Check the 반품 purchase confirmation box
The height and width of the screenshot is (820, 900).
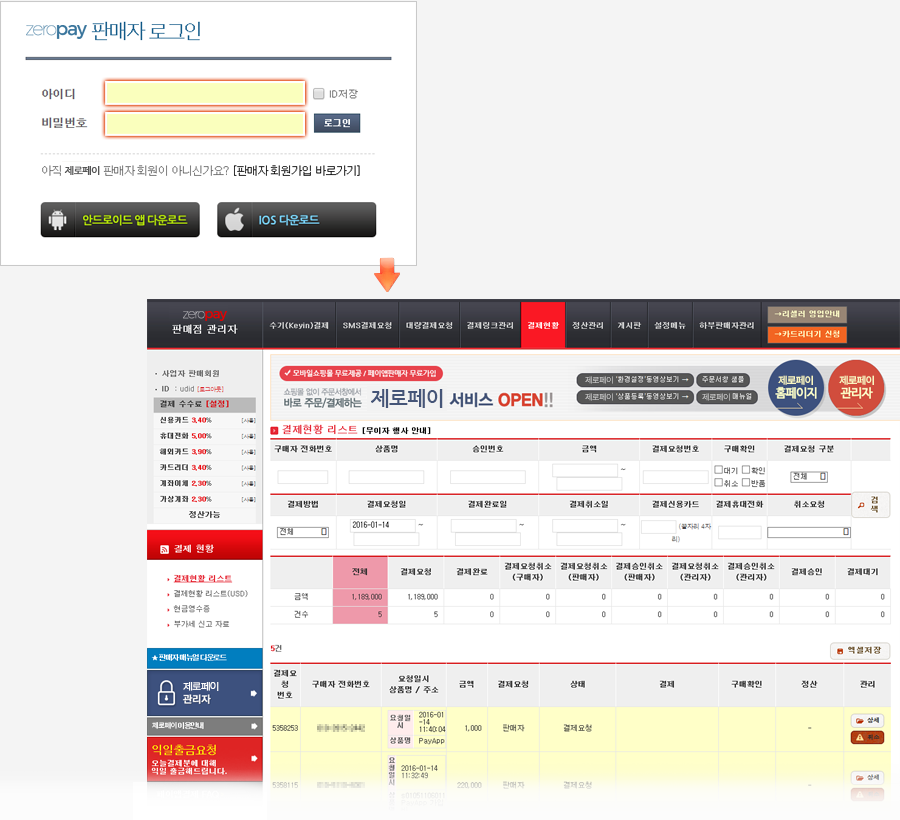(746, 482)
